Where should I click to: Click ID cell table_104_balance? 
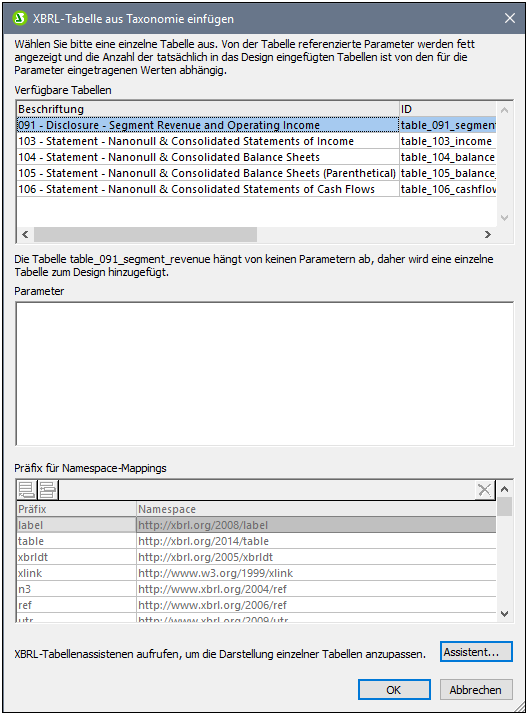pos(448,157)
